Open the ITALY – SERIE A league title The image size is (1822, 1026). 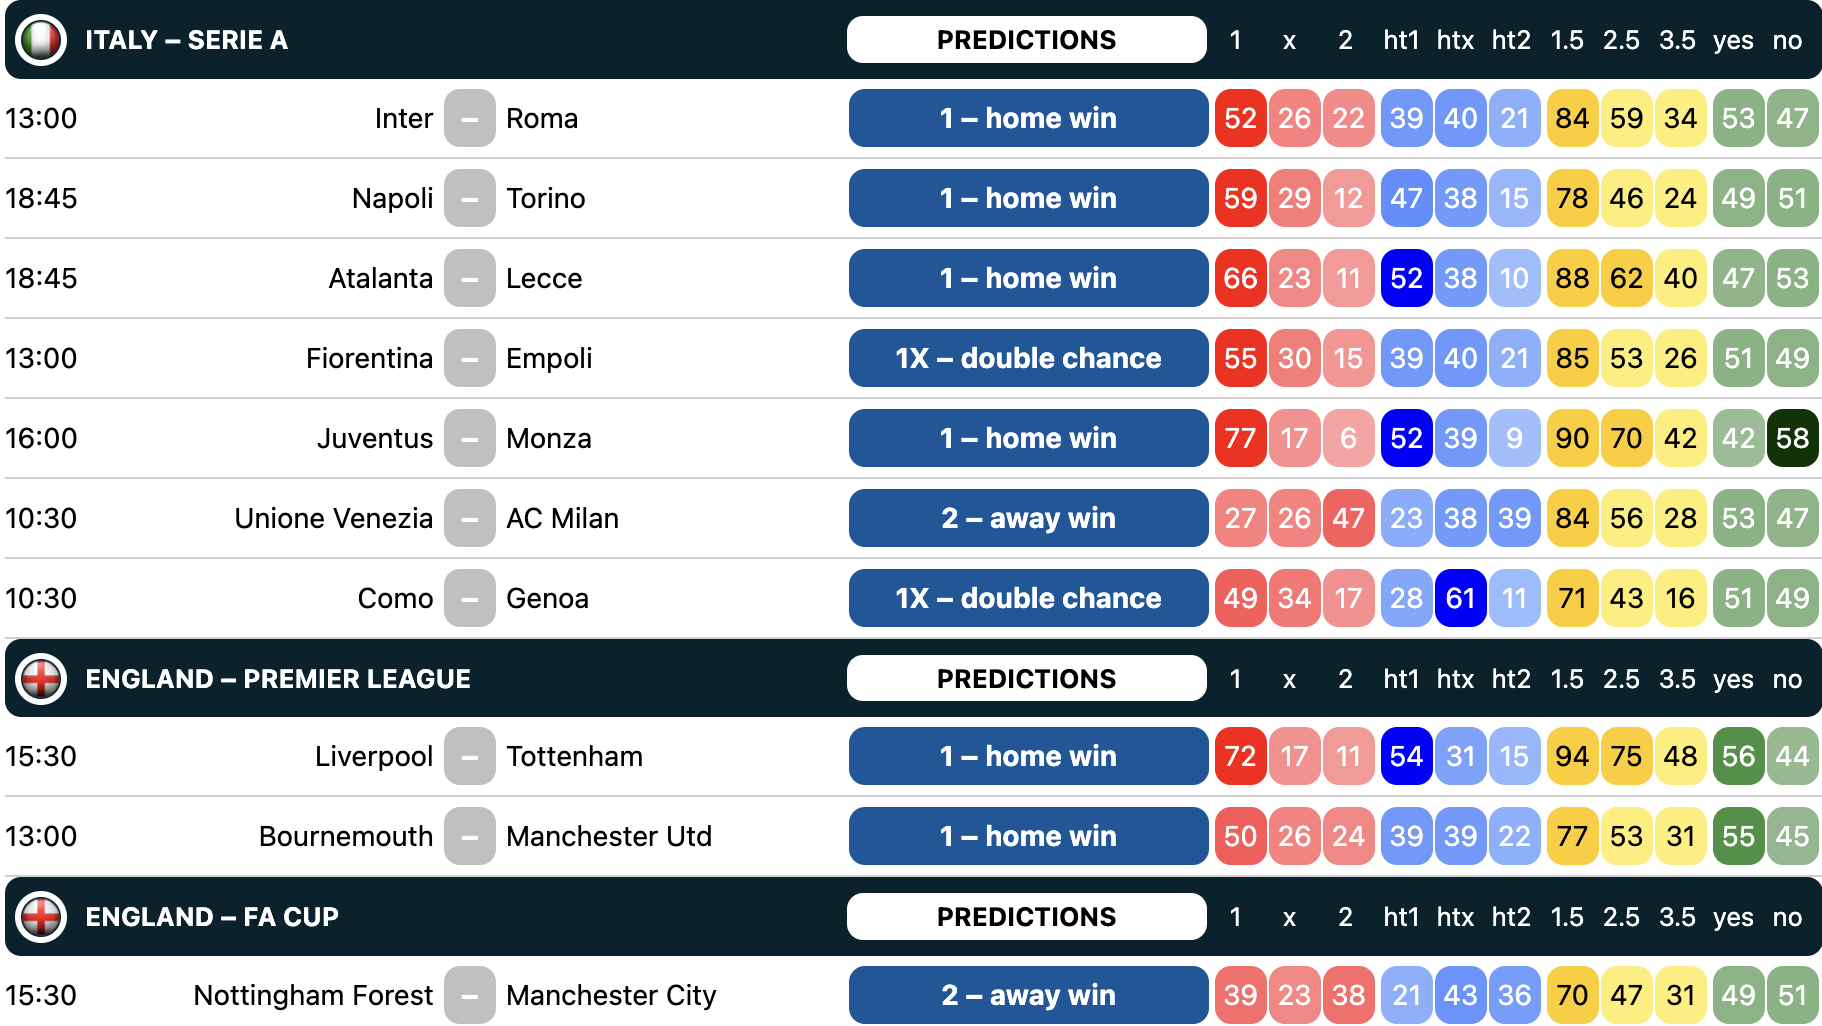[186, 40]
